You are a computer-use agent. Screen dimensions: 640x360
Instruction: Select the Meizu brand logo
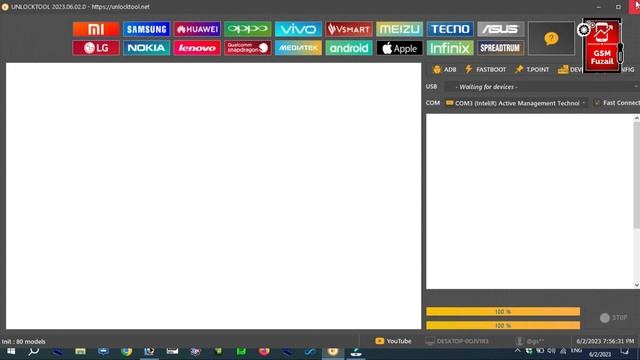pyautogui.click(x=400, y=29)
